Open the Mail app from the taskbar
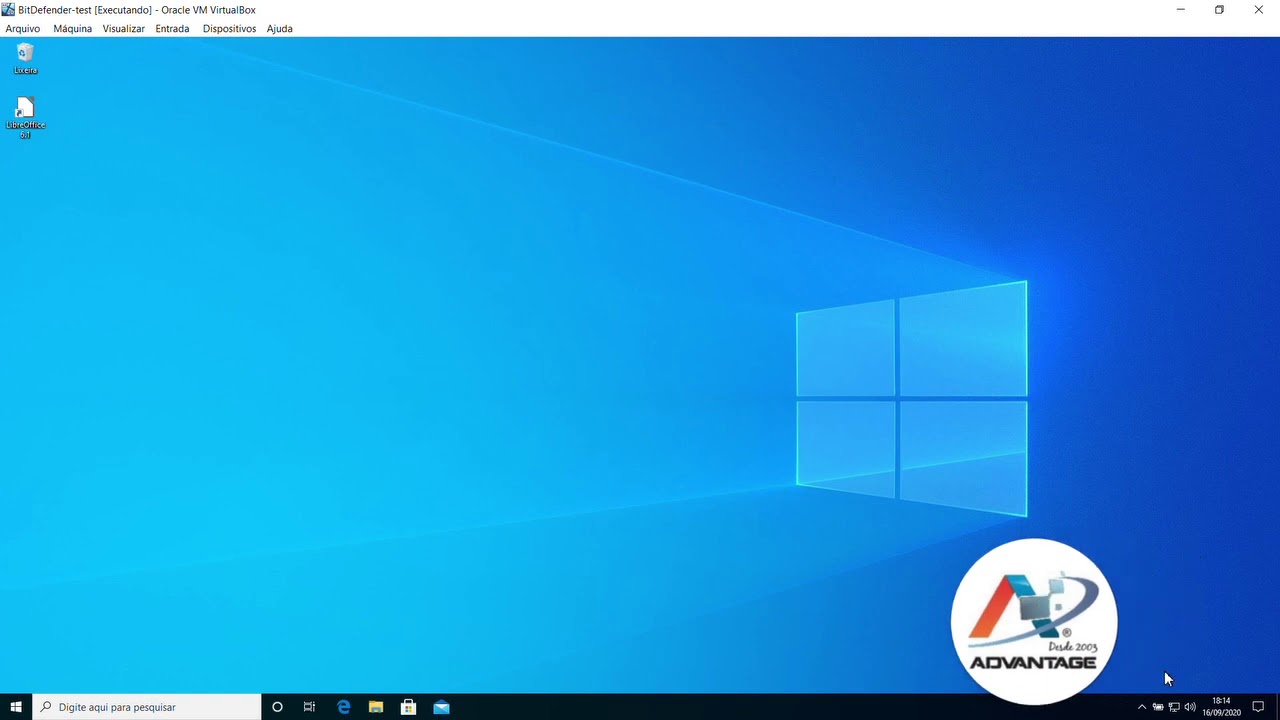 tap(441, 707)
